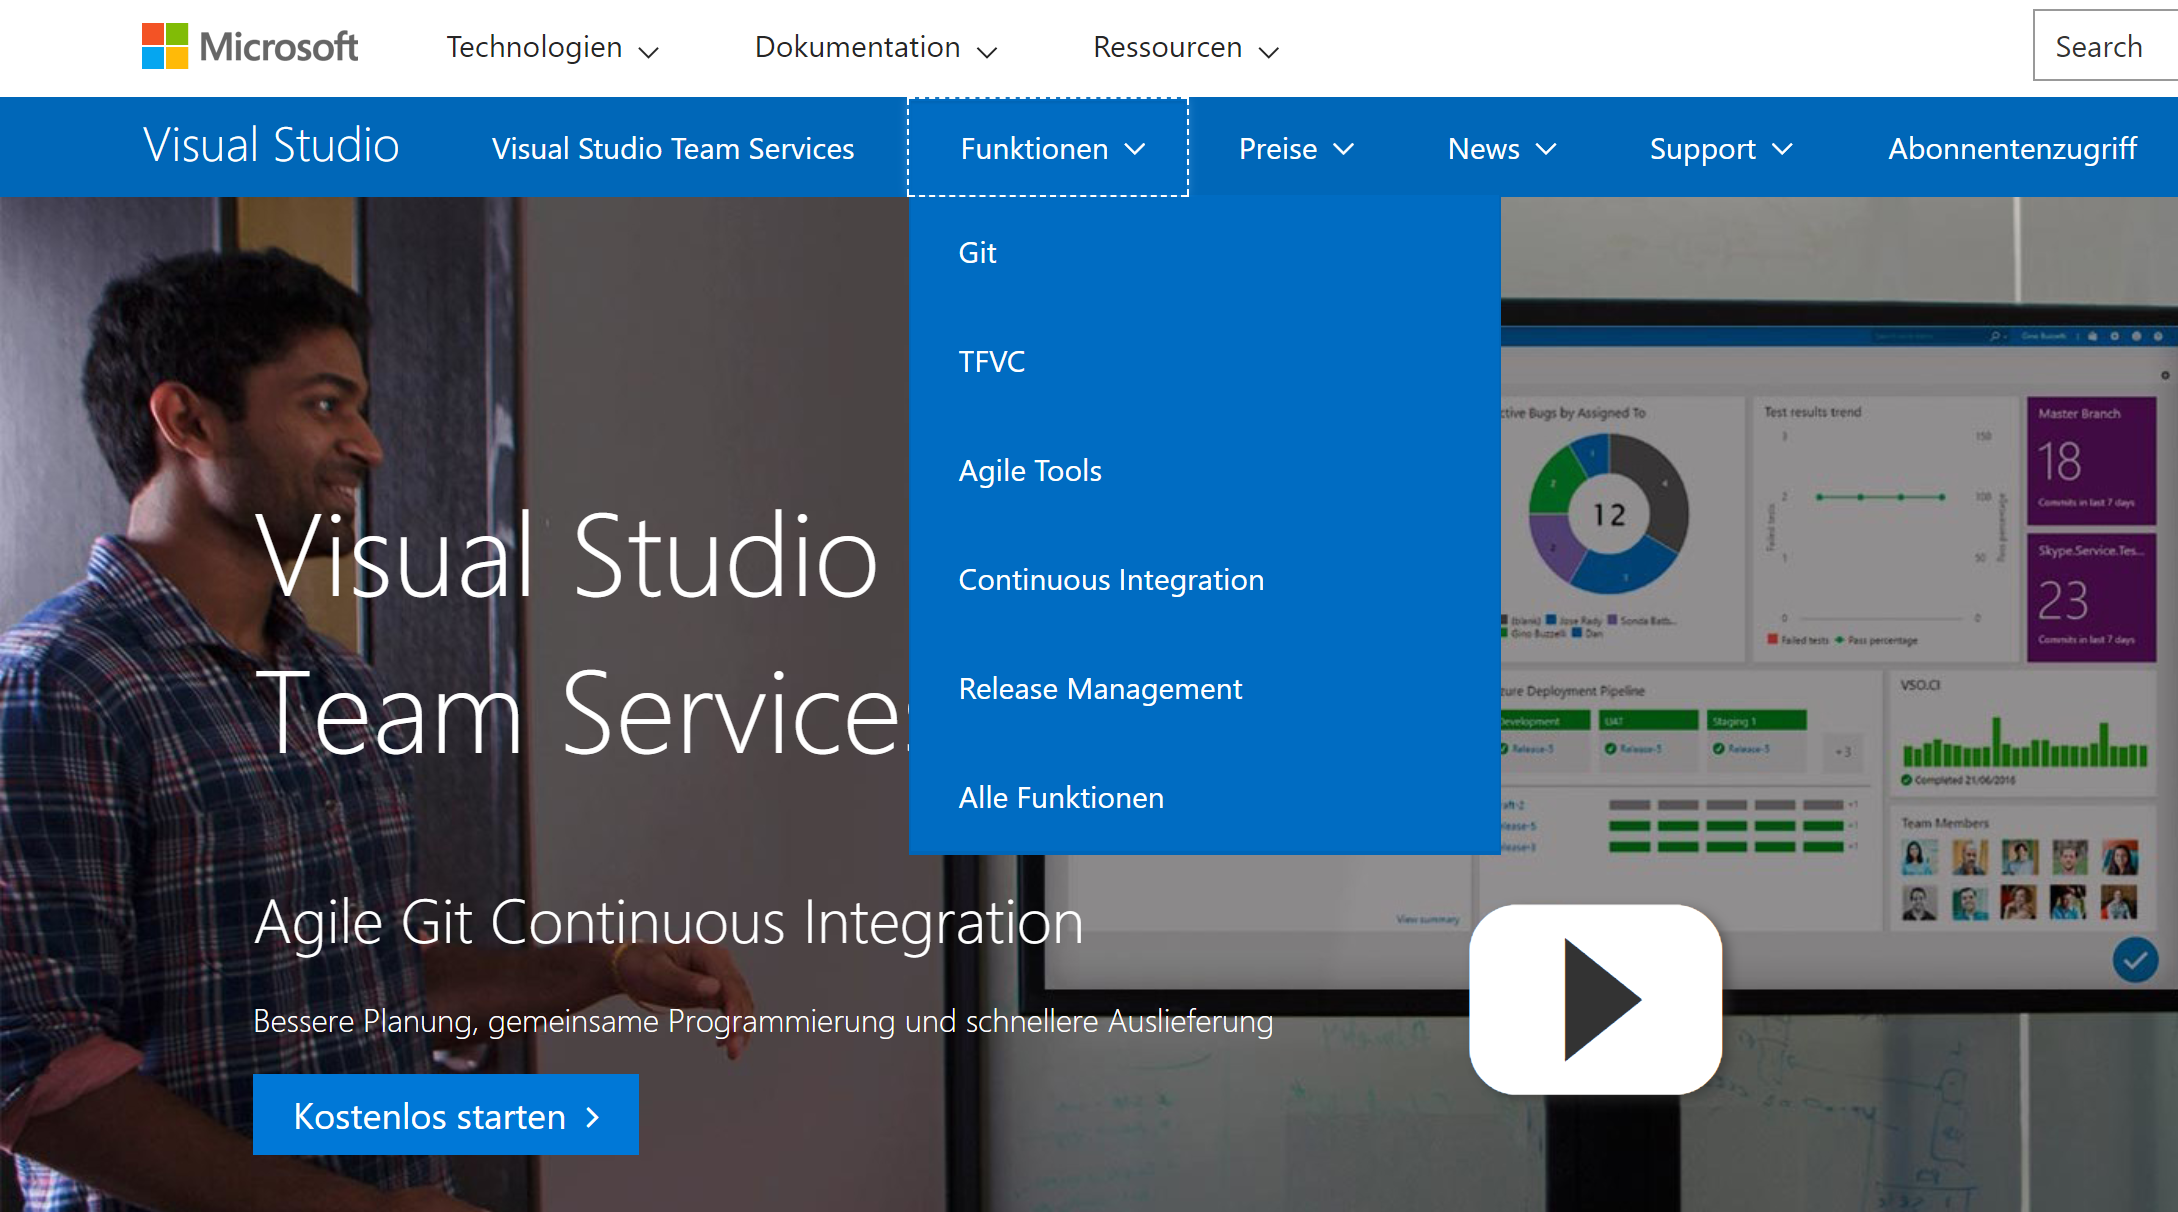Expand the Dokumentation menu
The width and height of the screenshot is (2178, 1212).
(x=876, y=47)
